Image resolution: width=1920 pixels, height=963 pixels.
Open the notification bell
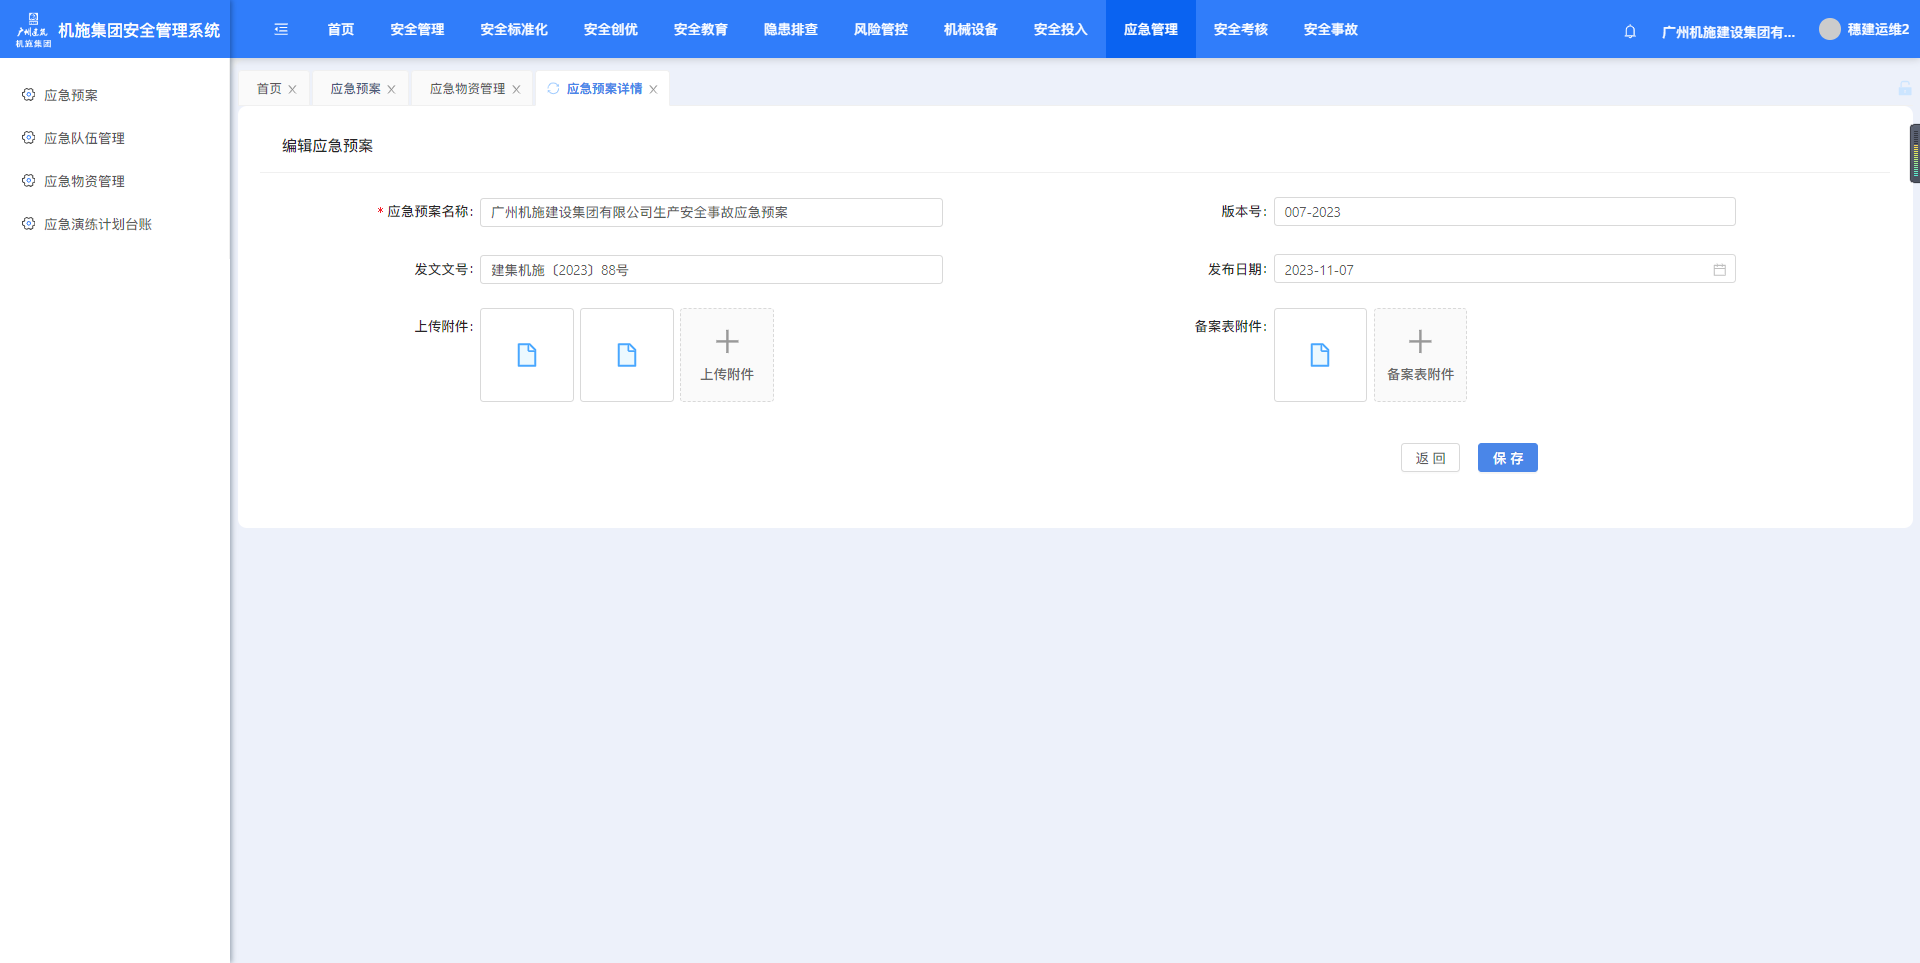point(1630,31)
